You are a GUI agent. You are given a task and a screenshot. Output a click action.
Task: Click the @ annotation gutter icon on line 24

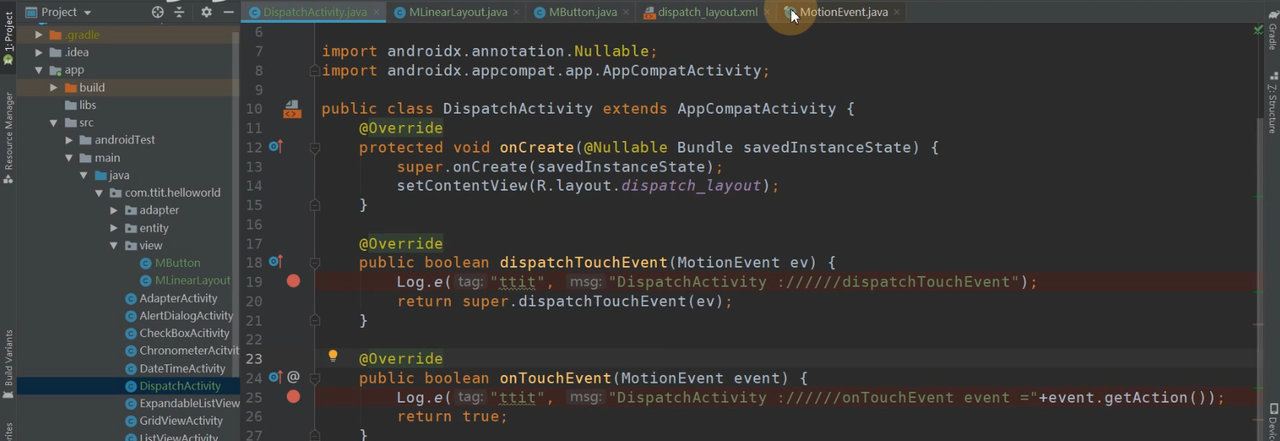coord(294,377)
